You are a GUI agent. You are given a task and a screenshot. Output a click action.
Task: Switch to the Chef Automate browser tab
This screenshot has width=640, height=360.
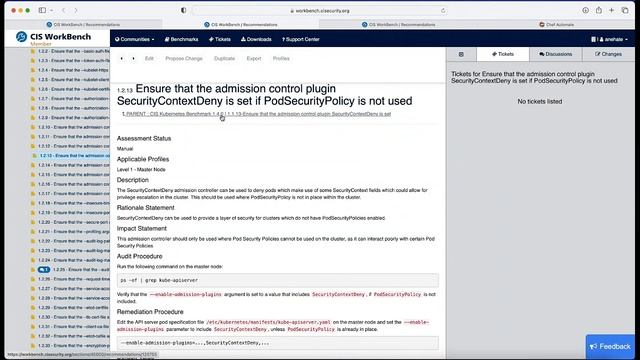click(556, 24)
